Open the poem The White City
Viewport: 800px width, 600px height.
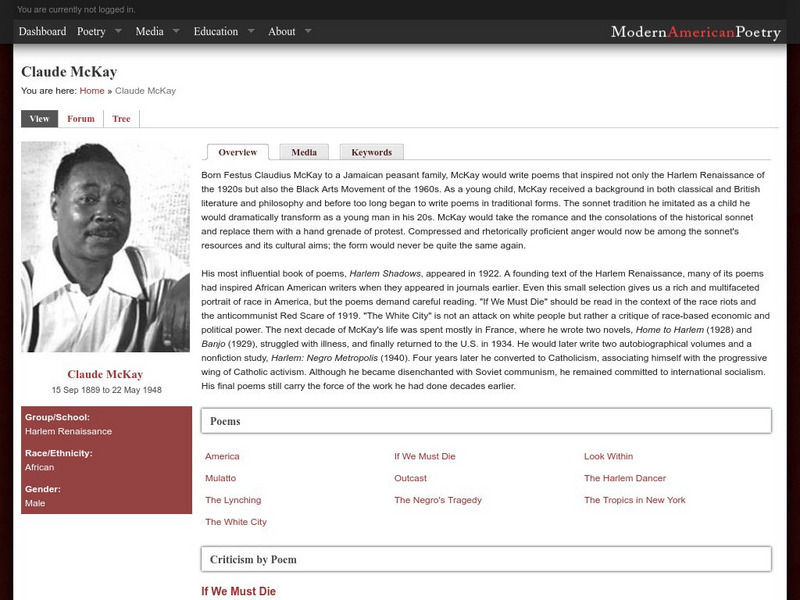[236, 522]
